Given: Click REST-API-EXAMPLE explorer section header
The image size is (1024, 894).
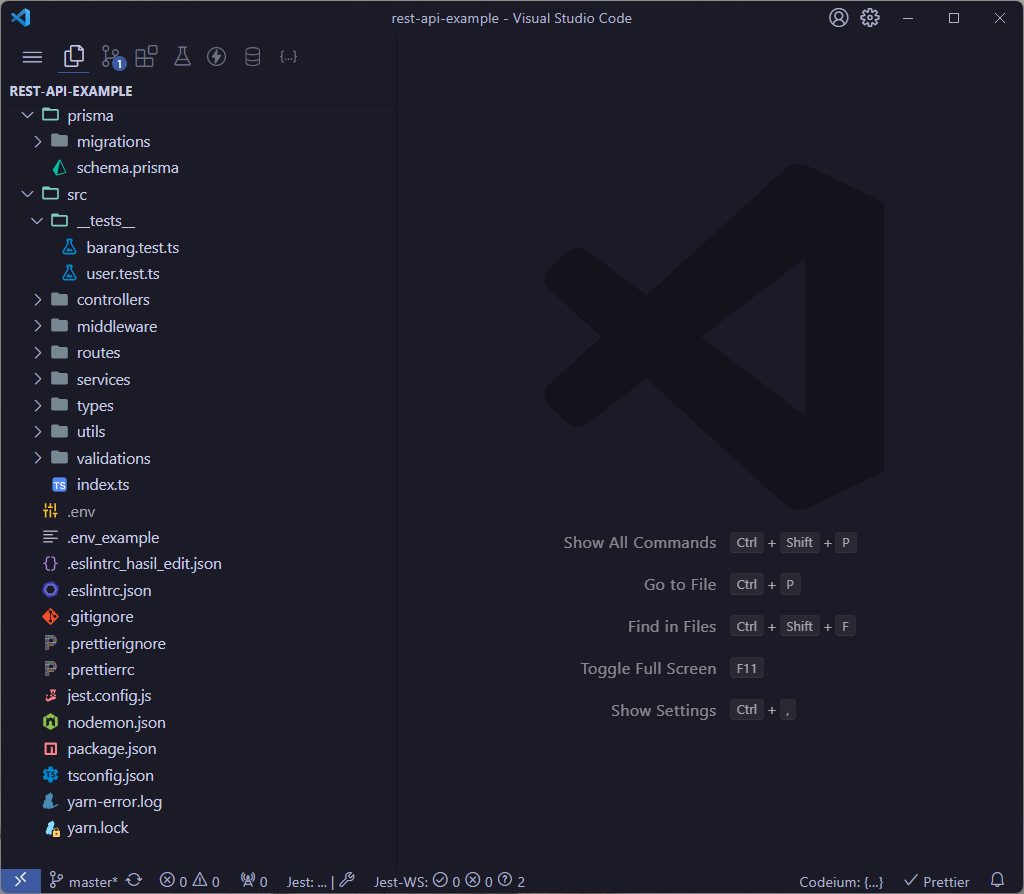Looking at the screenshot, I should (71, 91).
